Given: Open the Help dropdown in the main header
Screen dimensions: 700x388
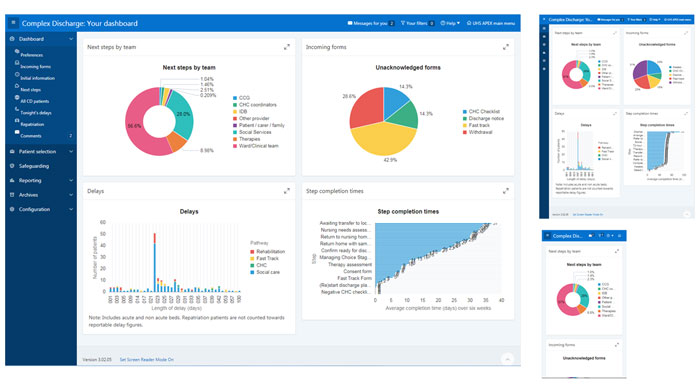Looking at the screenshot, I should 450,23.
